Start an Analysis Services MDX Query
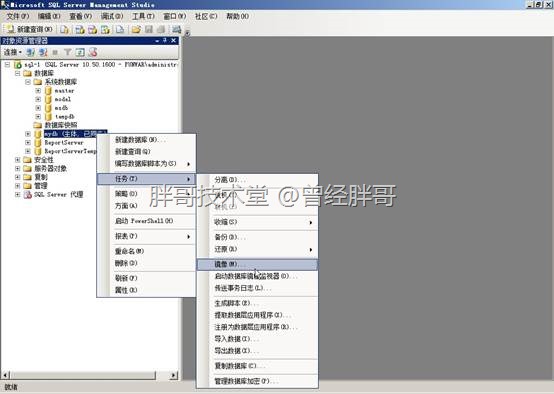The width and height of the screenshot is (554, 394). point(80,29)
